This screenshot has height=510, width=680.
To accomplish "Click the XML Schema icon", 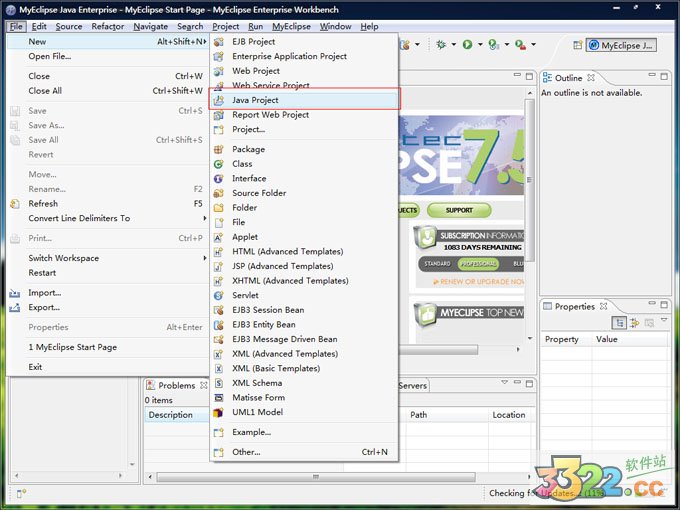I will 219,383.
